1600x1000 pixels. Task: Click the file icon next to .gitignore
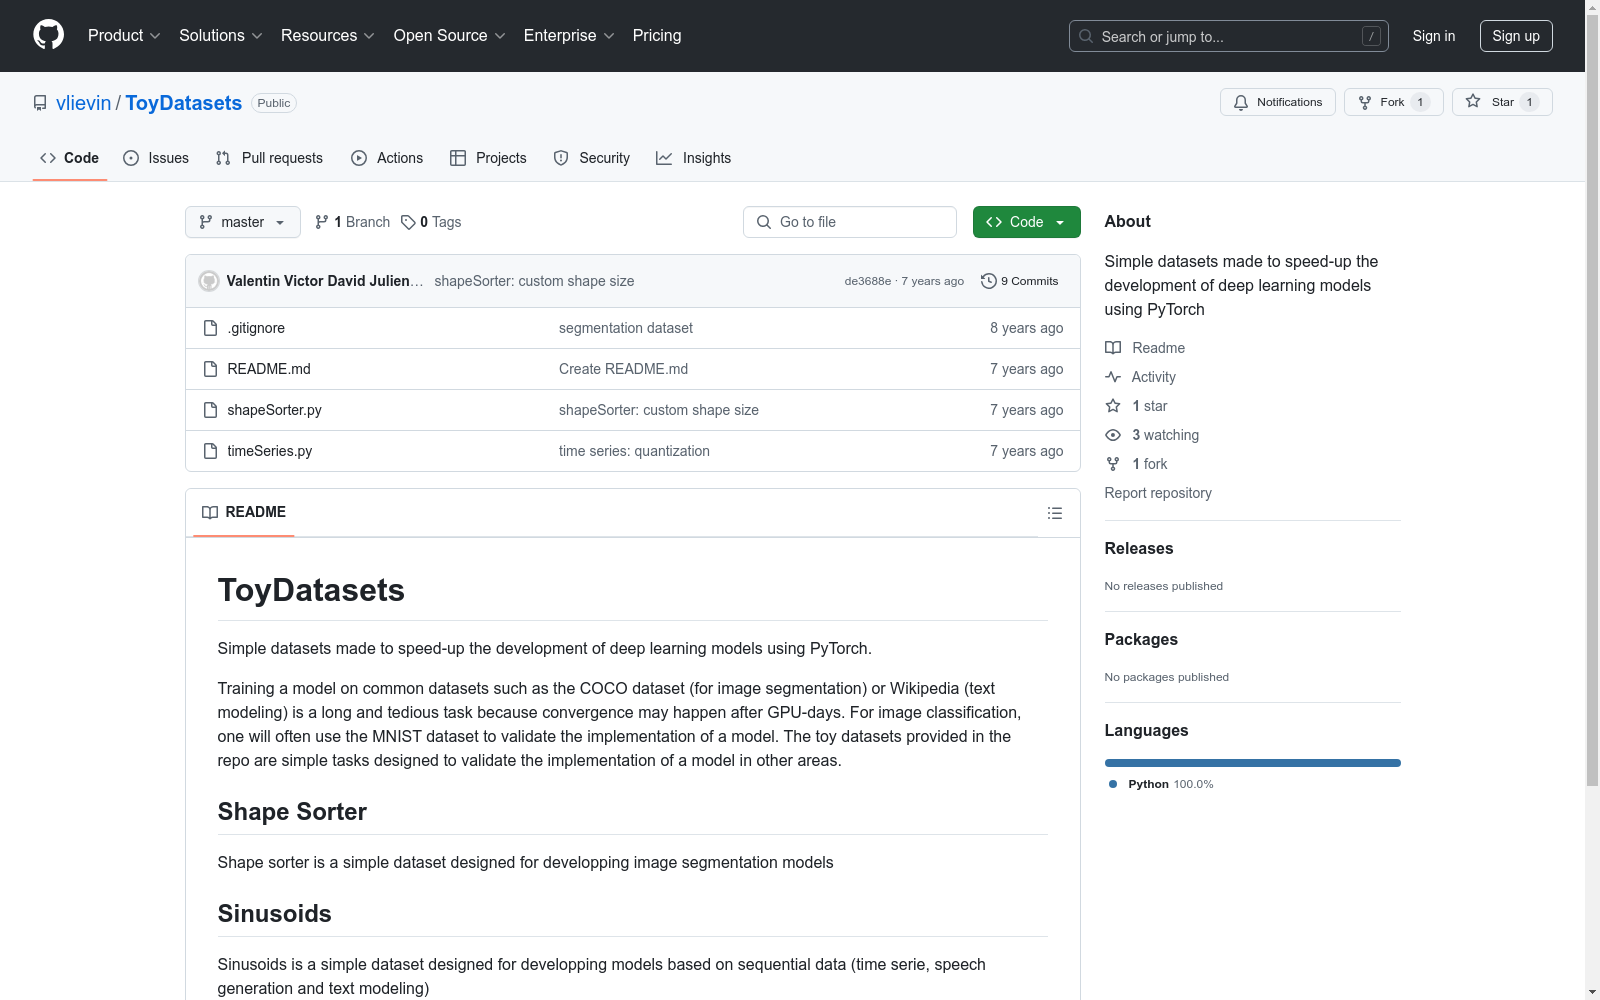point(210,328)
